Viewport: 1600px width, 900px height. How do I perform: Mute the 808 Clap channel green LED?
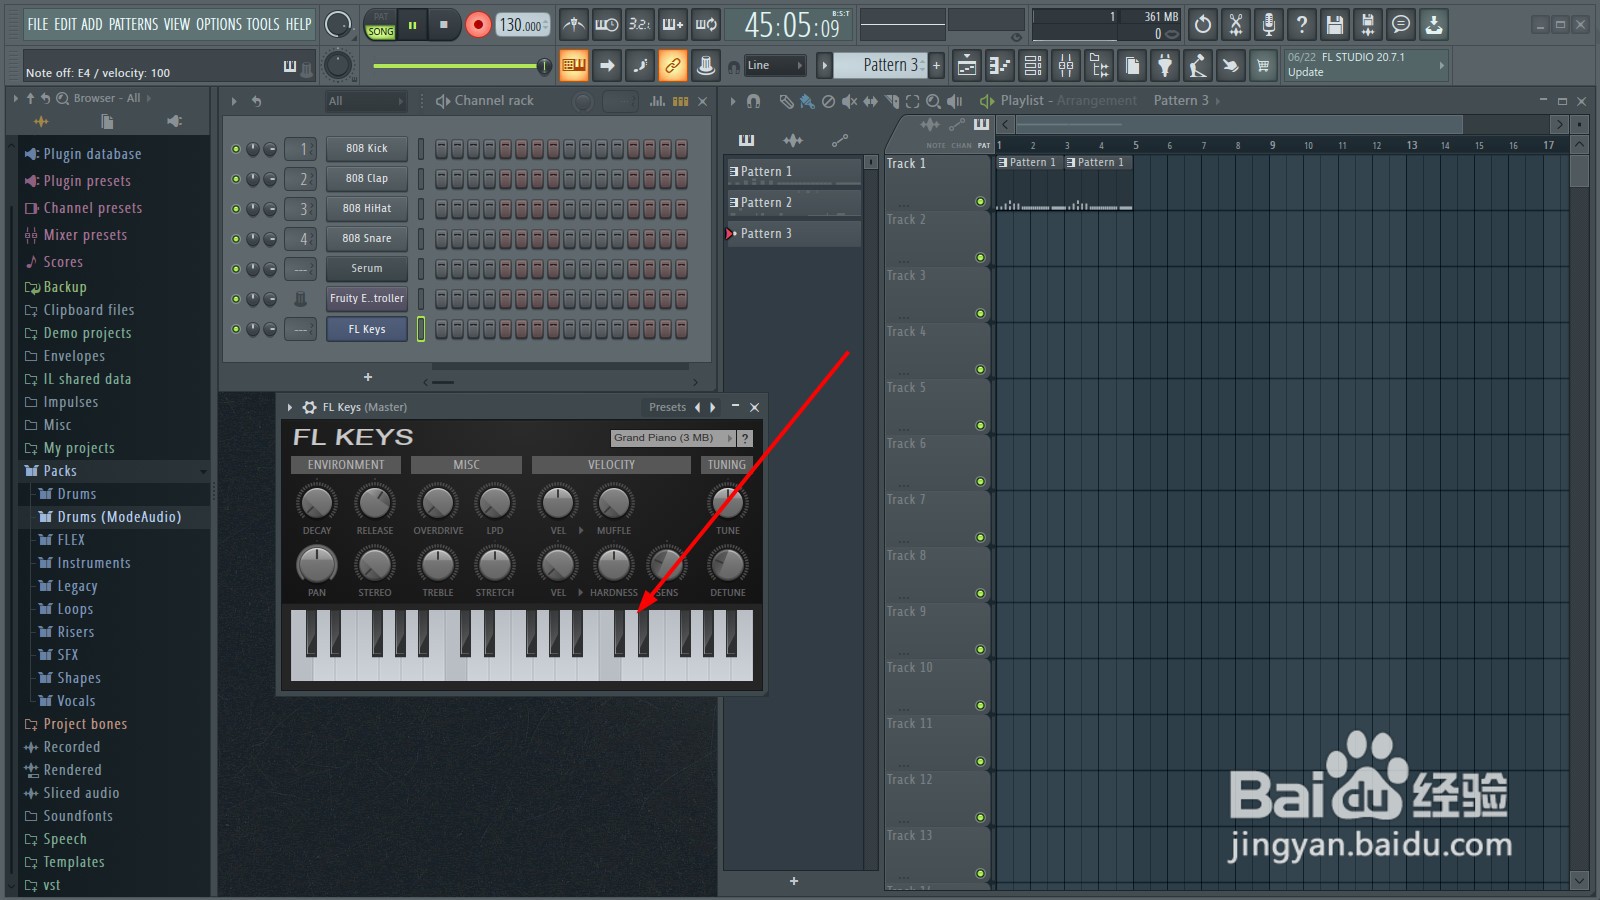tap(236, 179)
